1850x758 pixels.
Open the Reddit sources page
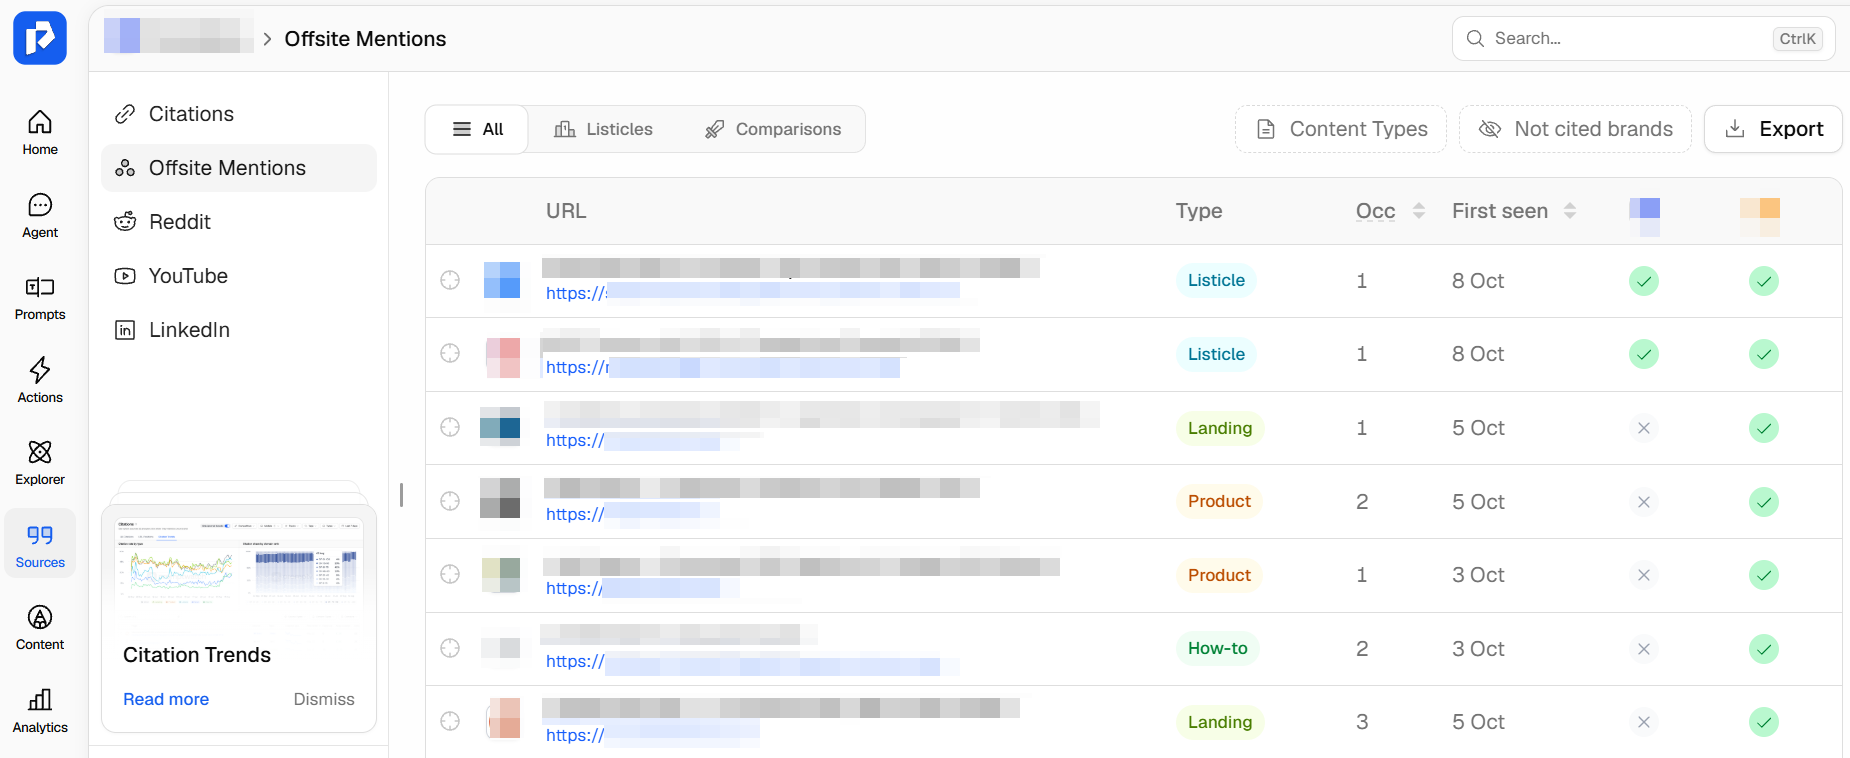(239, 222)
